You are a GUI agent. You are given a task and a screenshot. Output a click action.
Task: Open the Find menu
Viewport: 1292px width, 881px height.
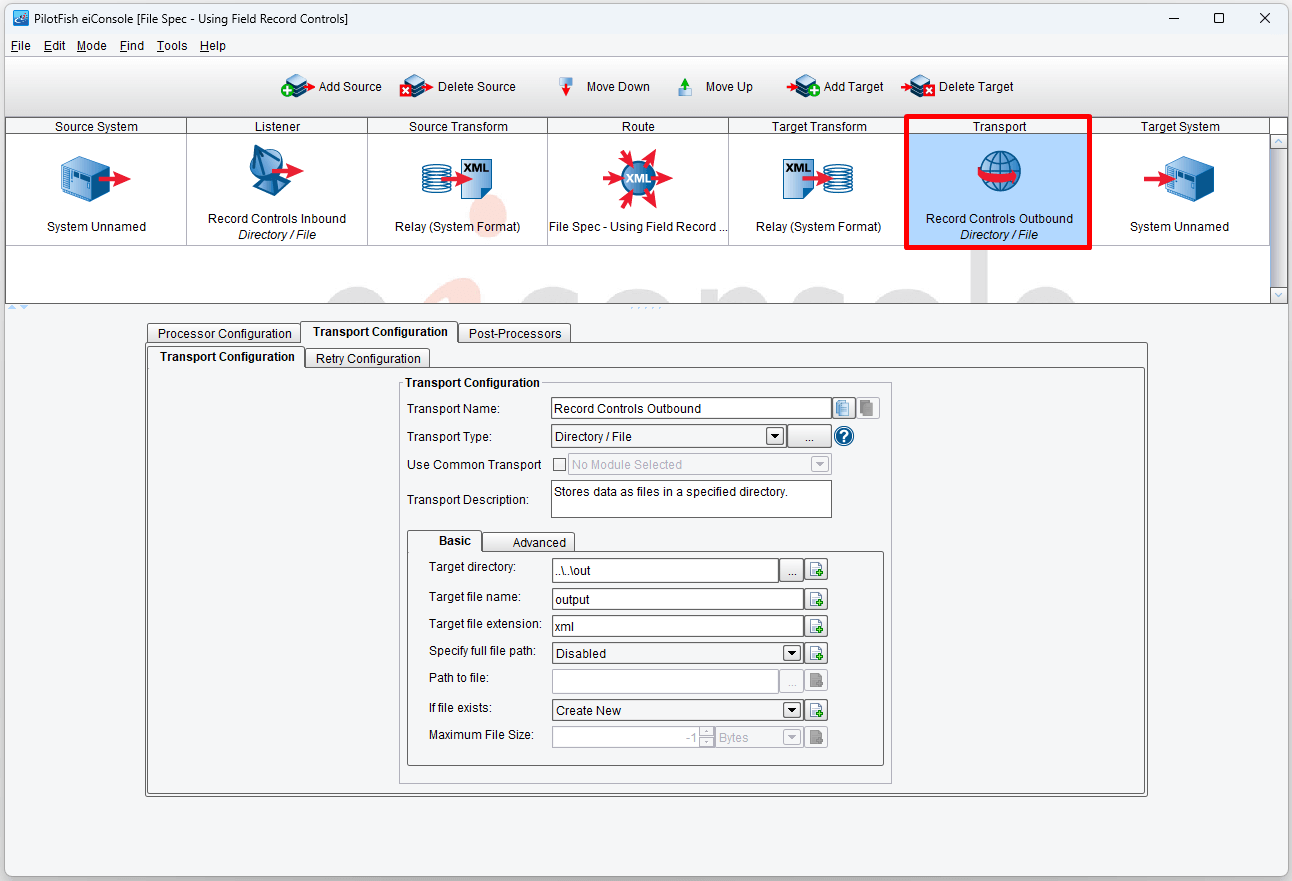131,46
